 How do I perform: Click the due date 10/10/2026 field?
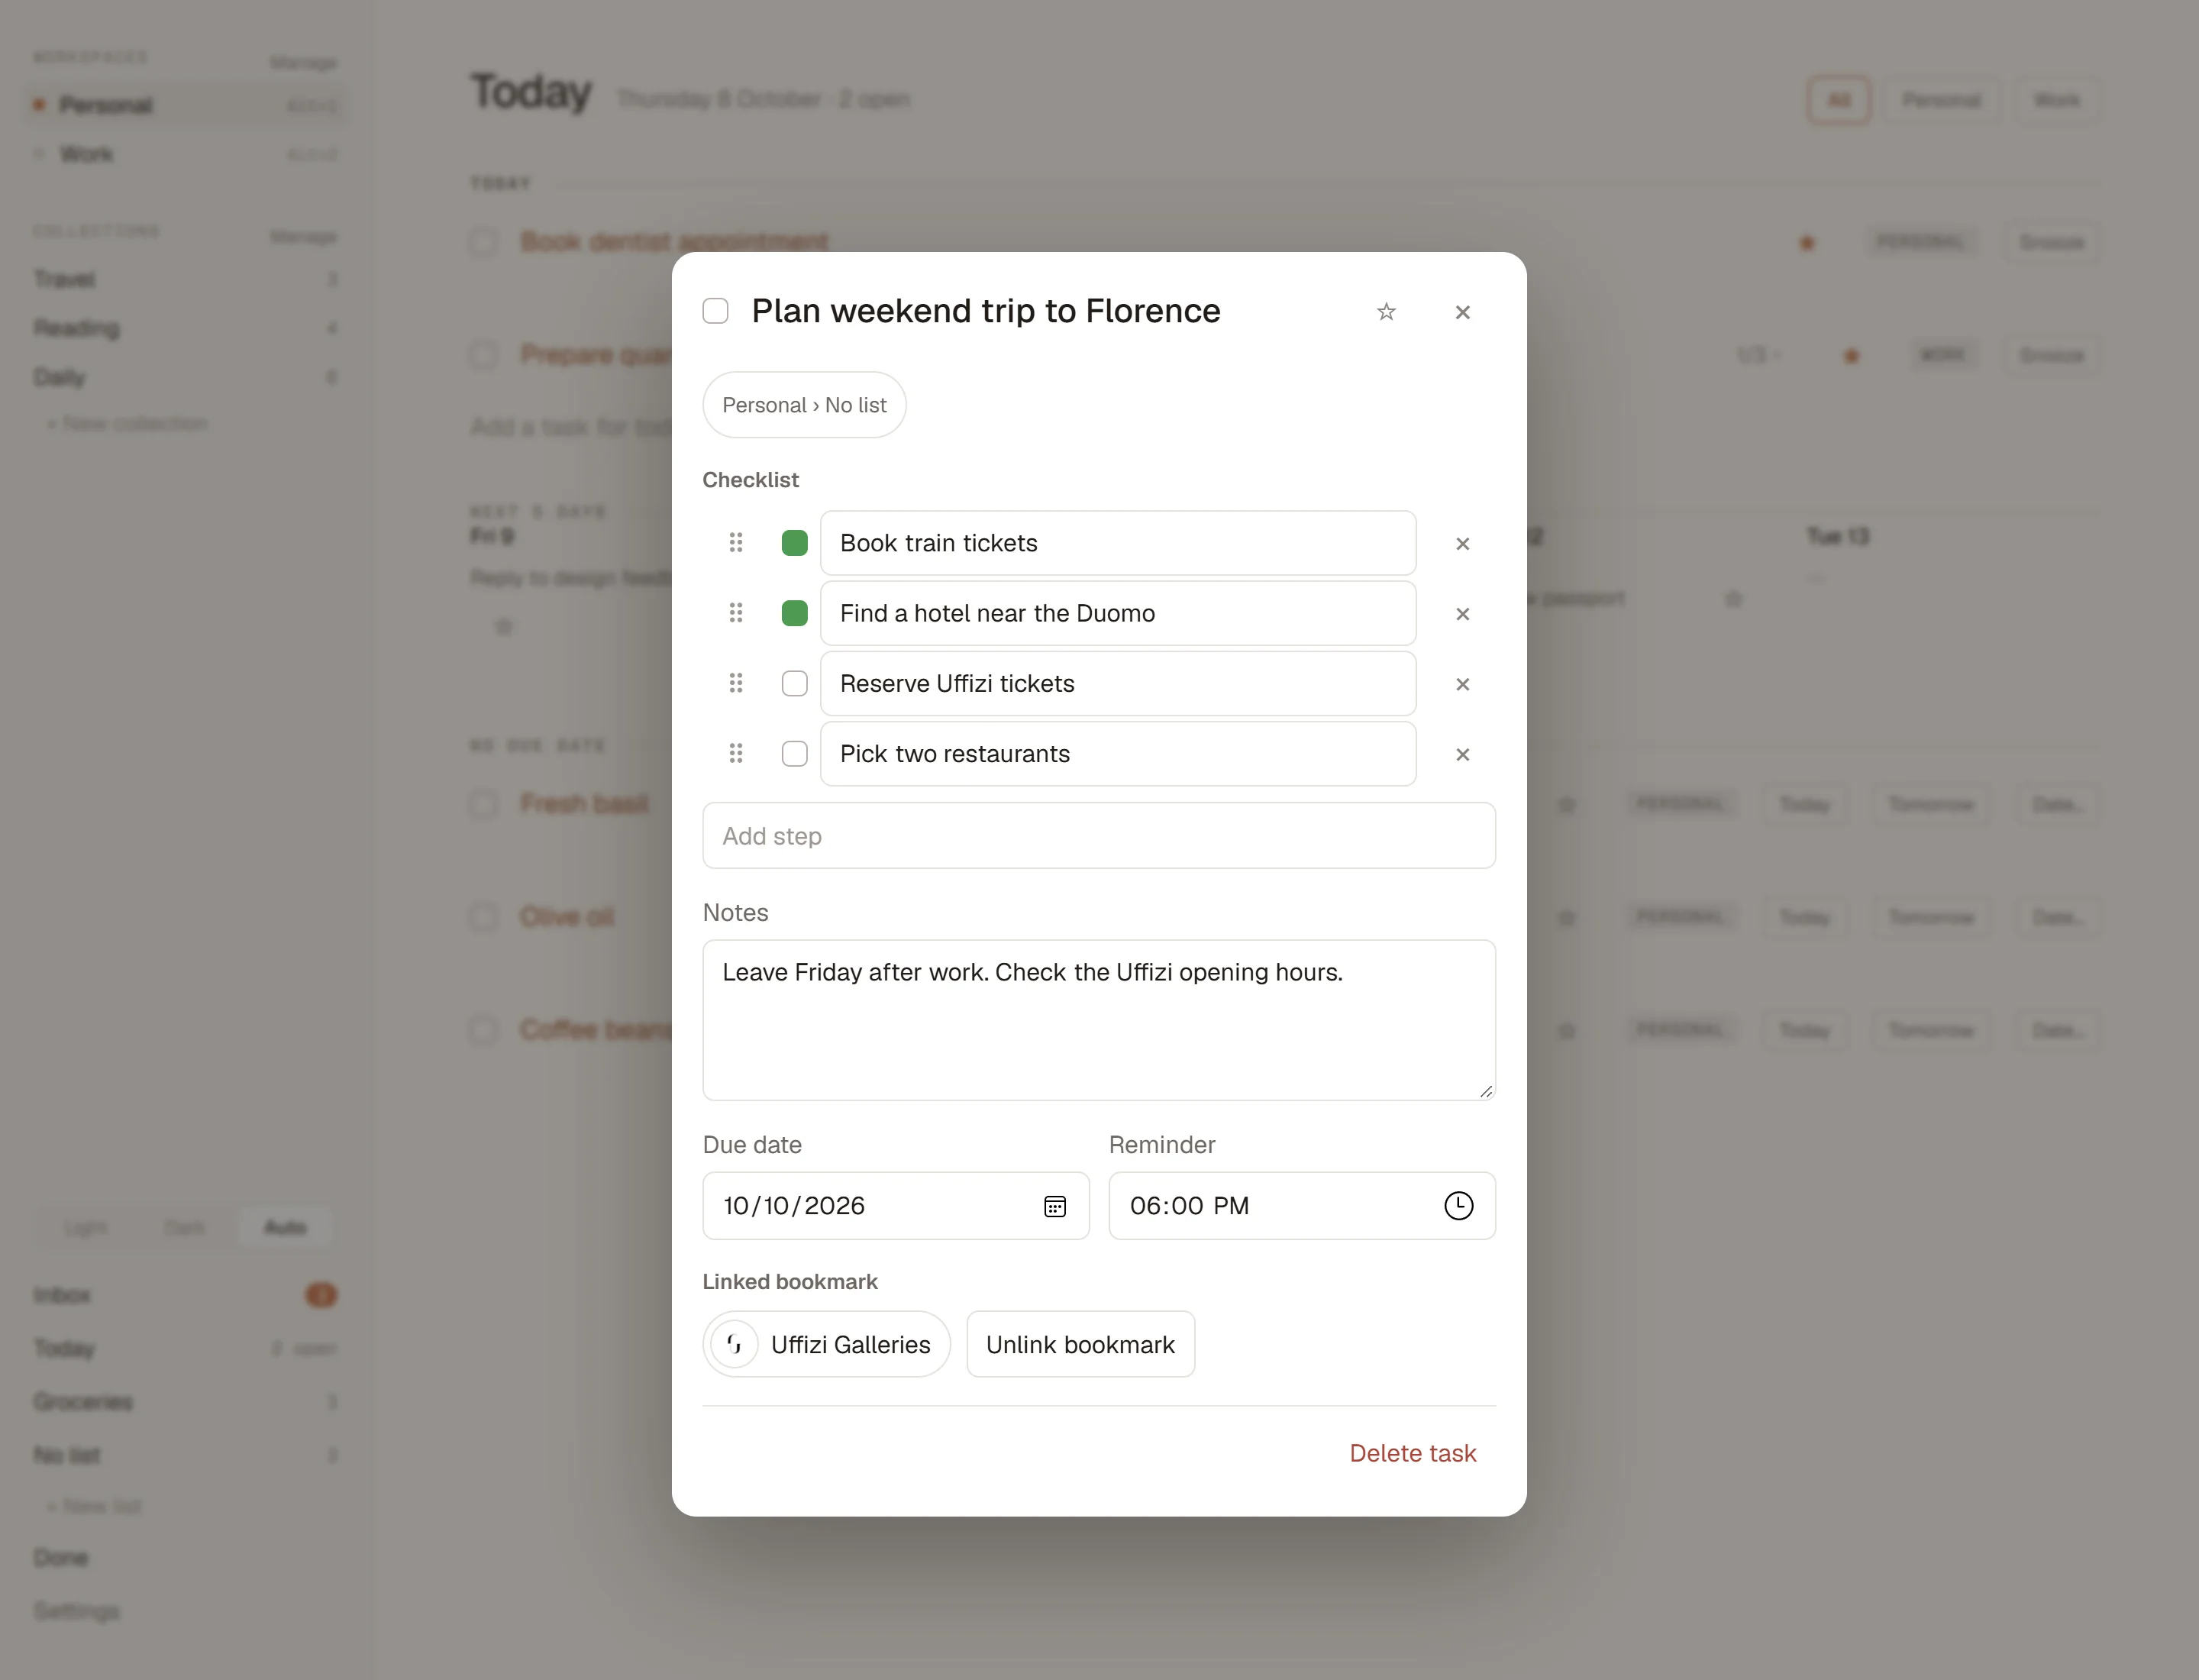pyautogui.click(x=896, y=1206)
